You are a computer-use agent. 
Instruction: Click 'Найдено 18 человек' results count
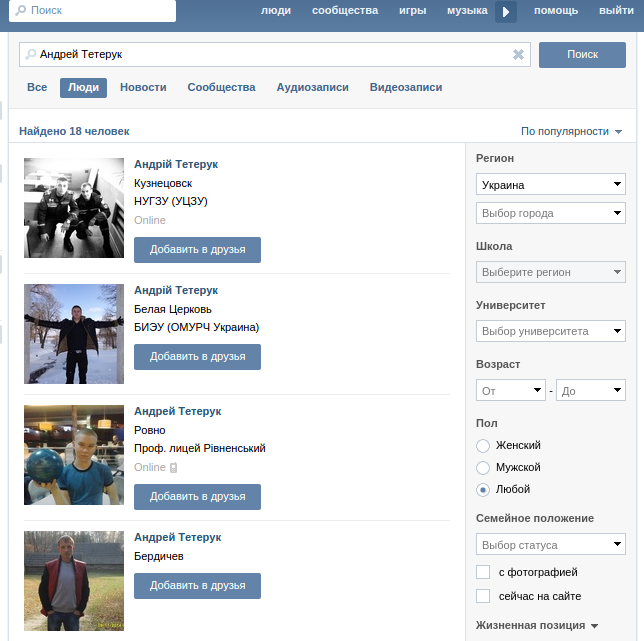pyautogui.click(x=74, y=131)
